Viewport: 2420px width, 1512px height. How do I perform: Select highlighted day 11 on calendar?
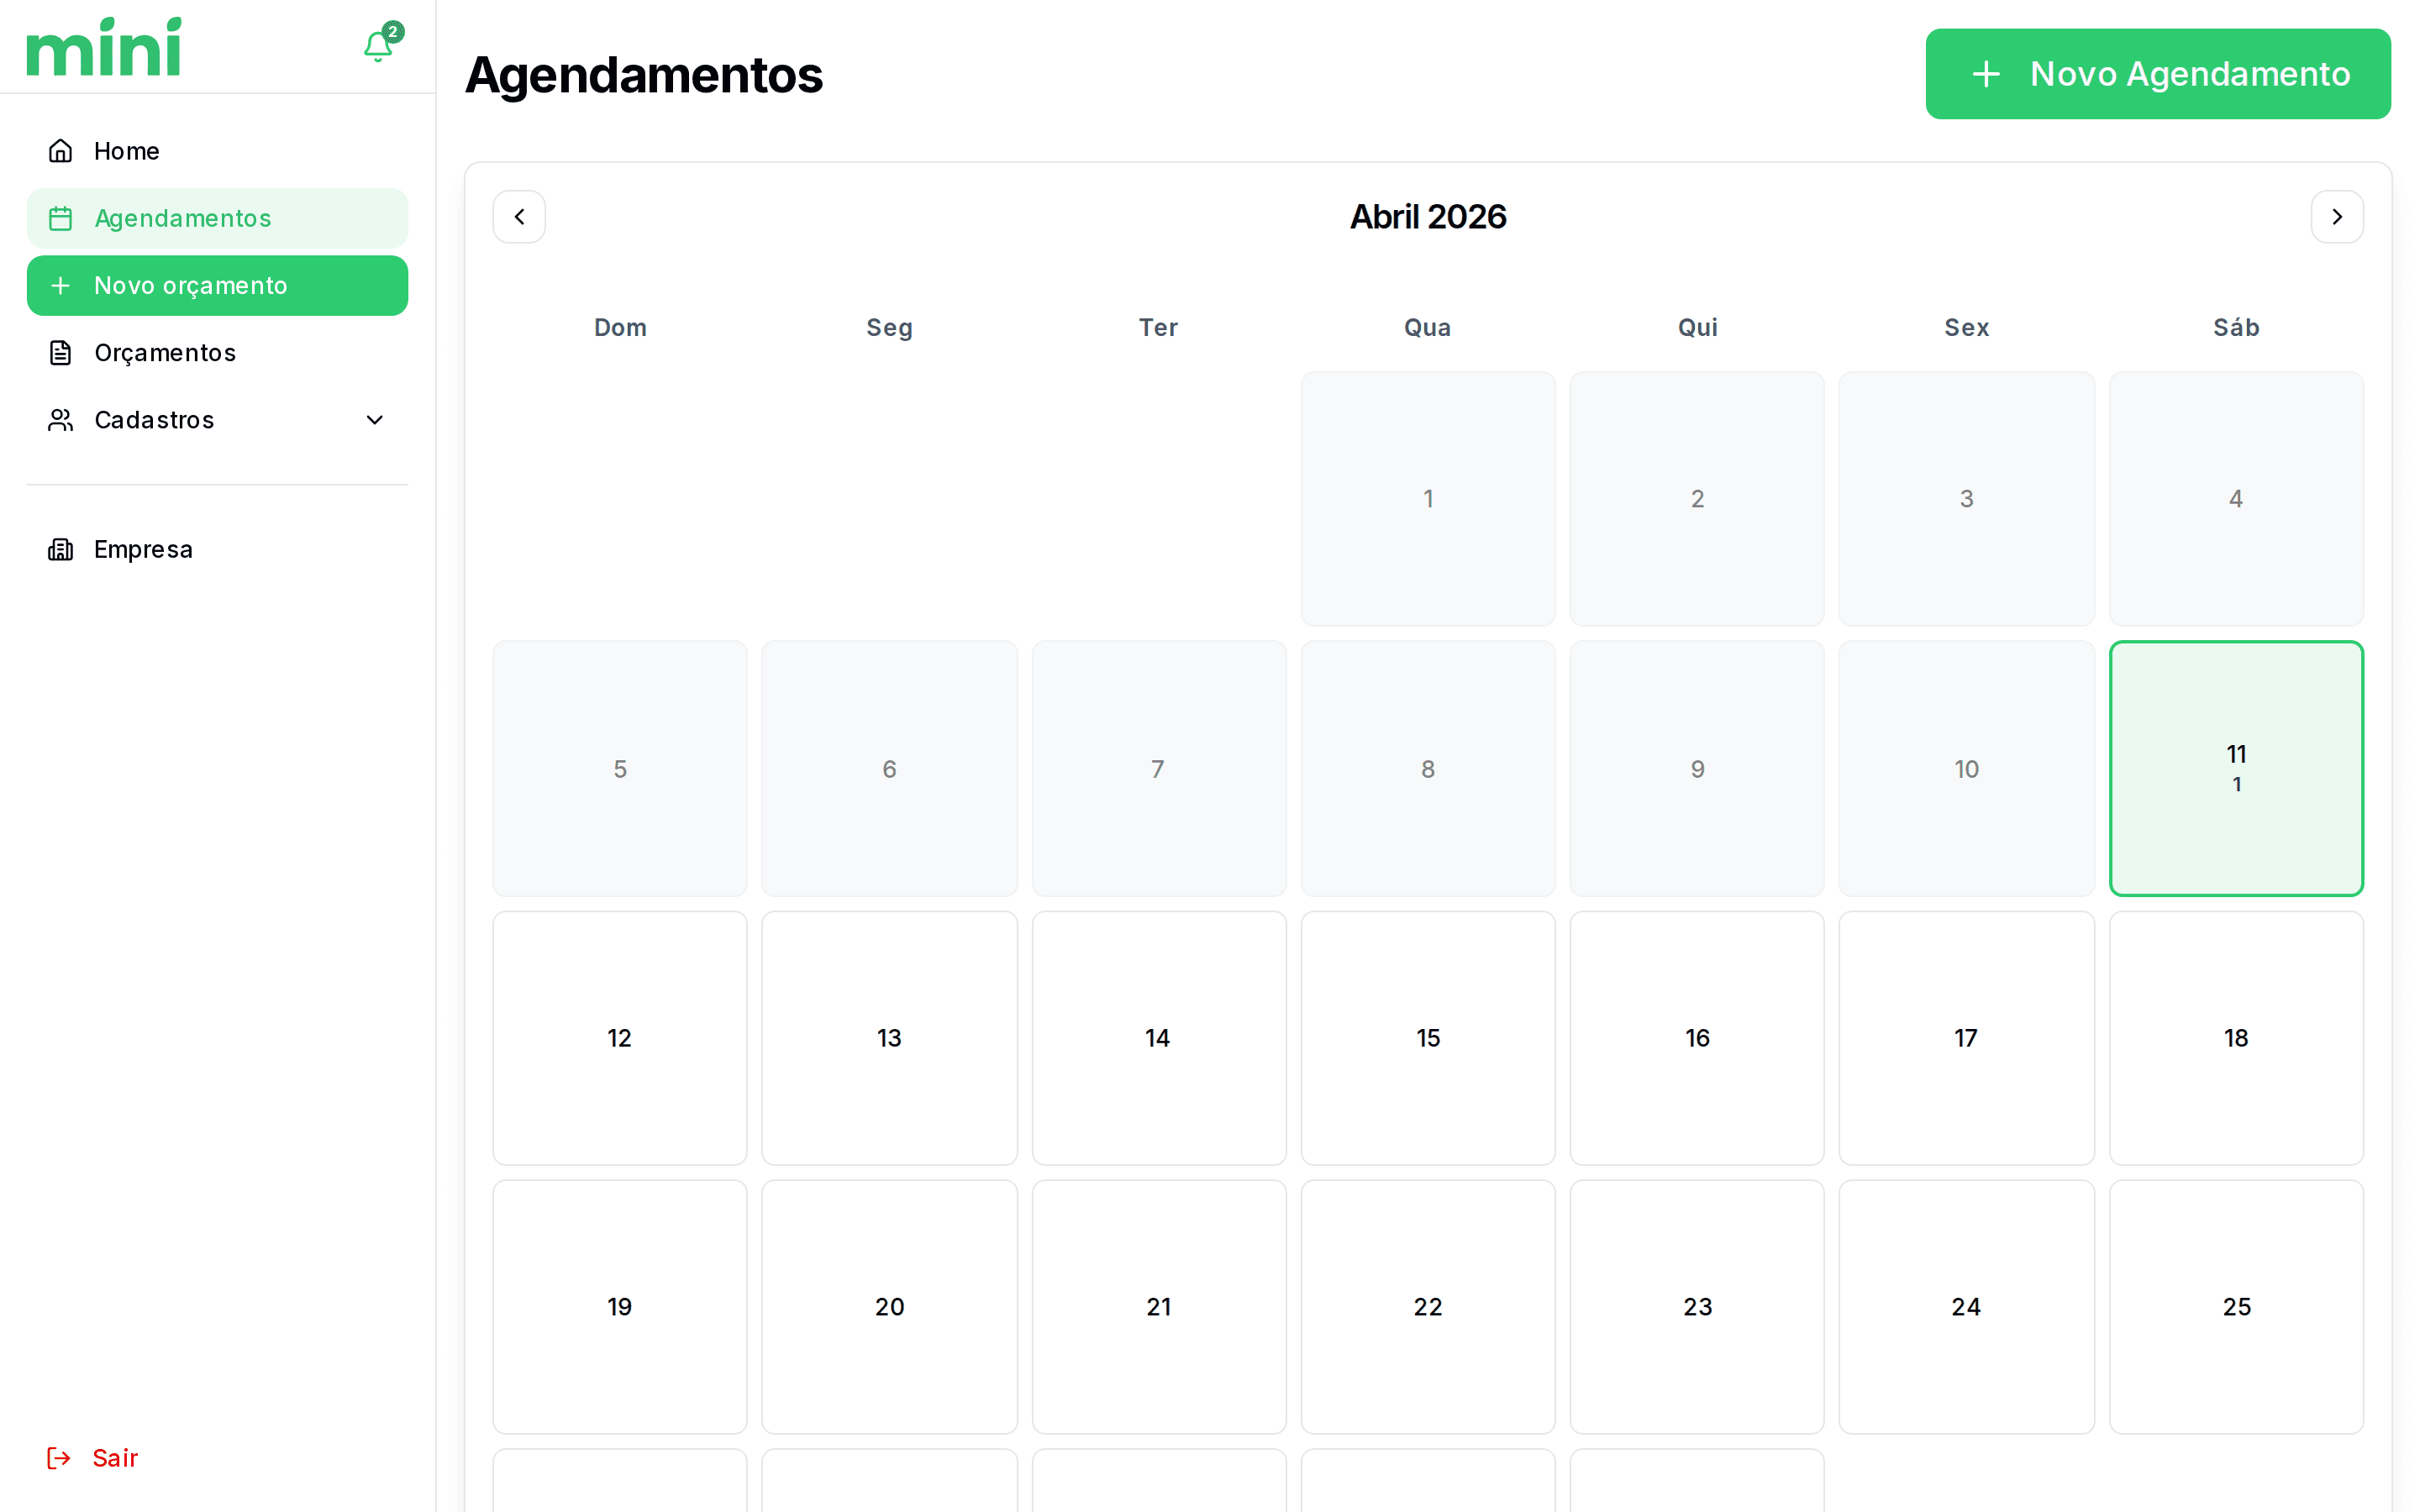point(2236,768)
